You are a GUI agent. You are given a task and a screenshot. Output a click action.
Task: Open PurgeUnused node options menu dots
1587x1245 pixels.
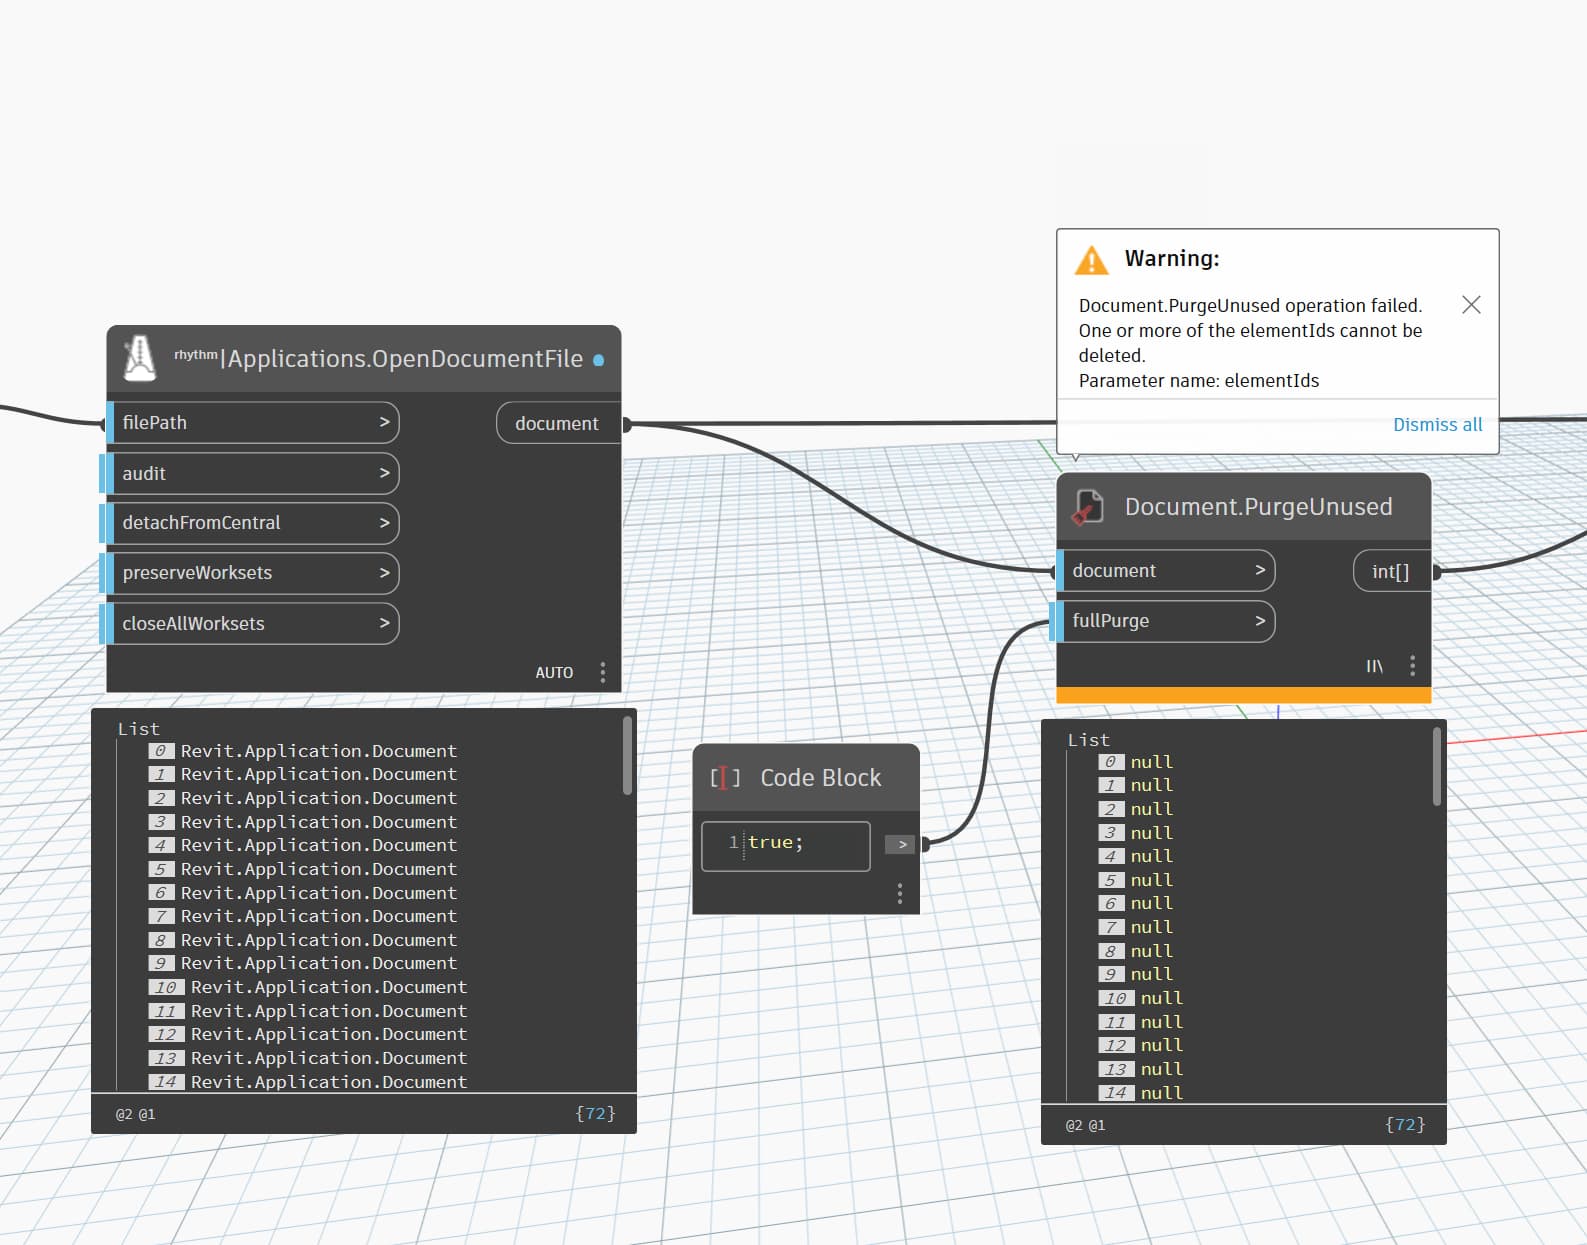1412,666
